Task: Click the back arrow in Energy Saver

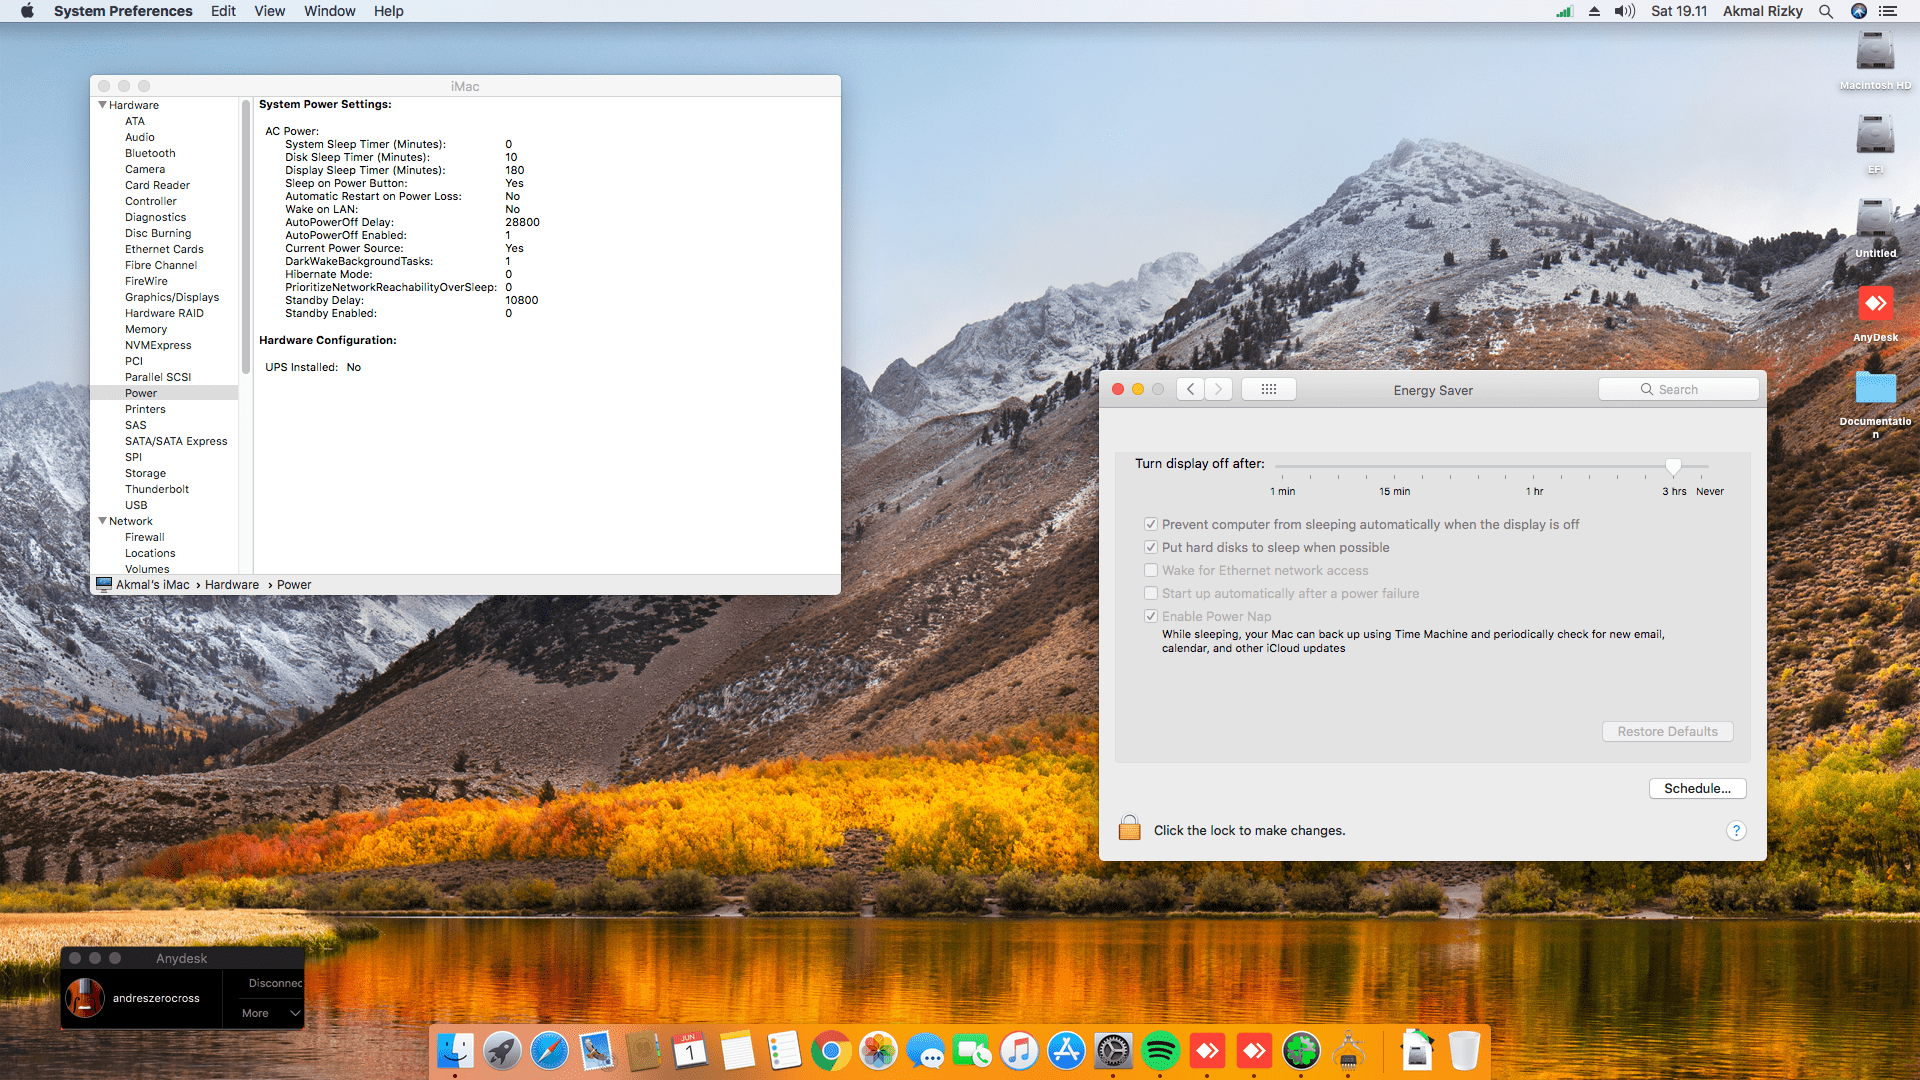Action: click(1190, 389)
